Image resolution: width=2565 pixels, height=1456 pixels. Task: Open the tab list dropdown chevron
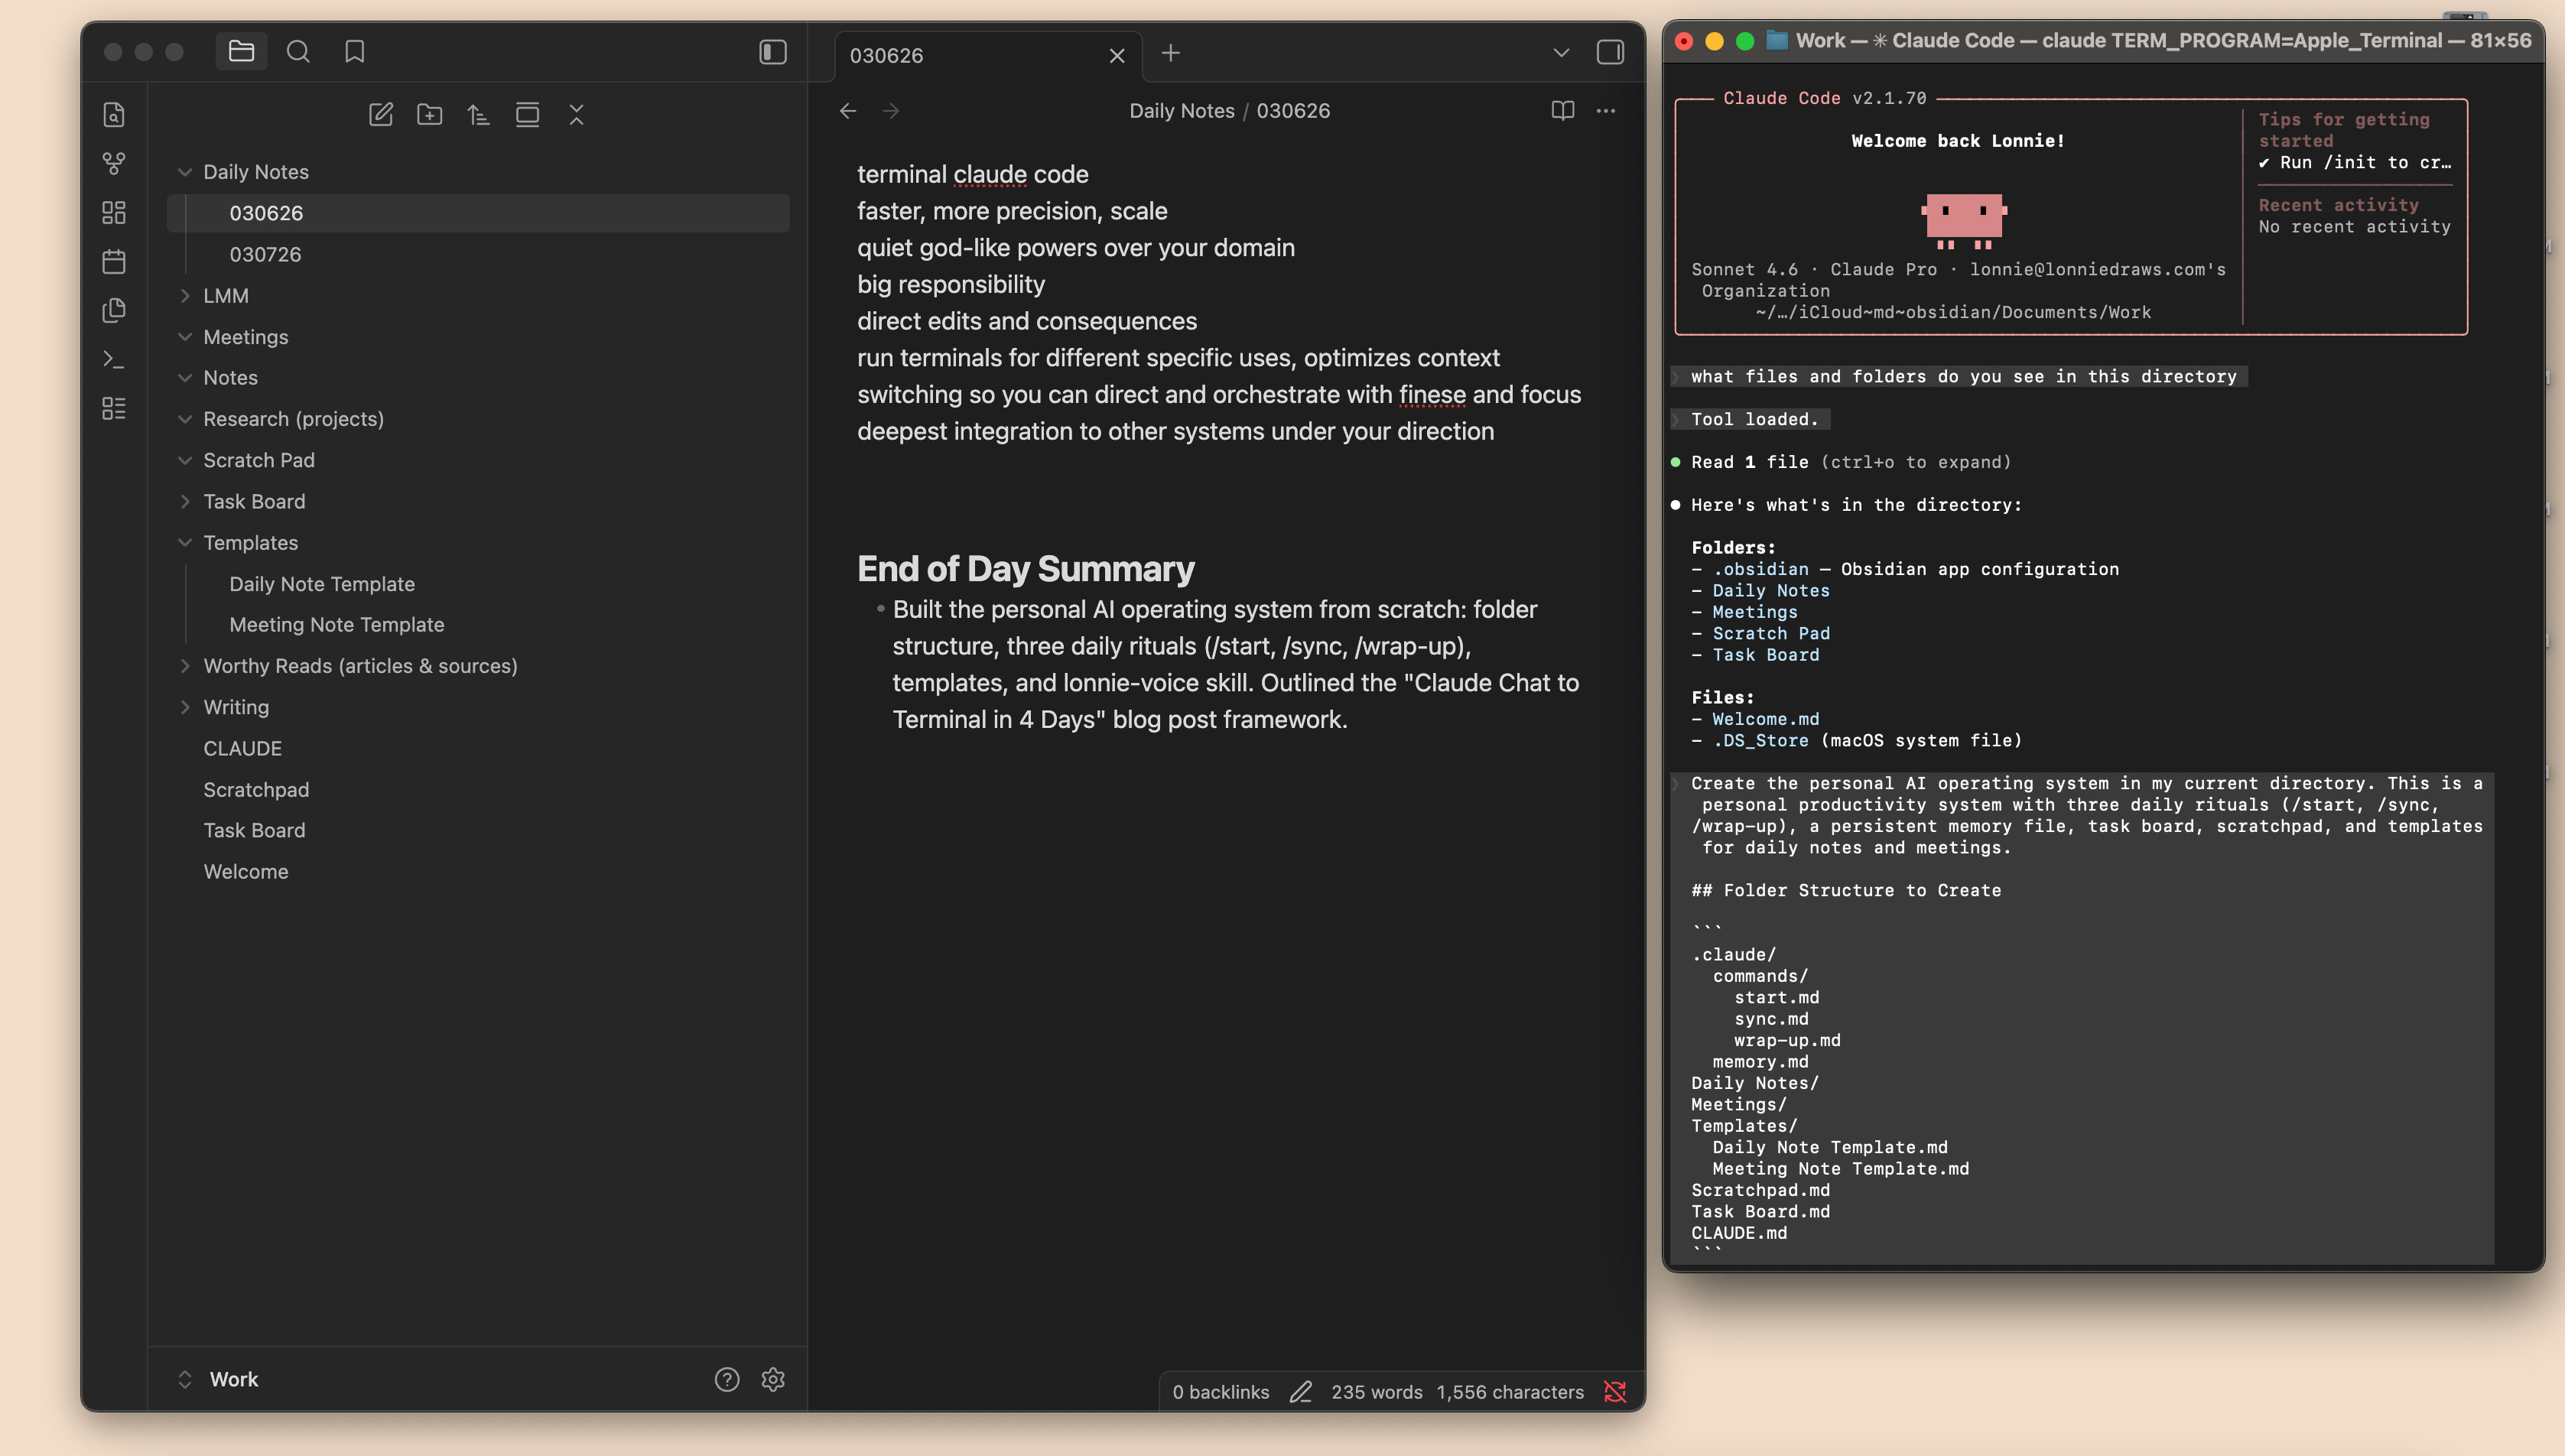[x=1561, y=53]
